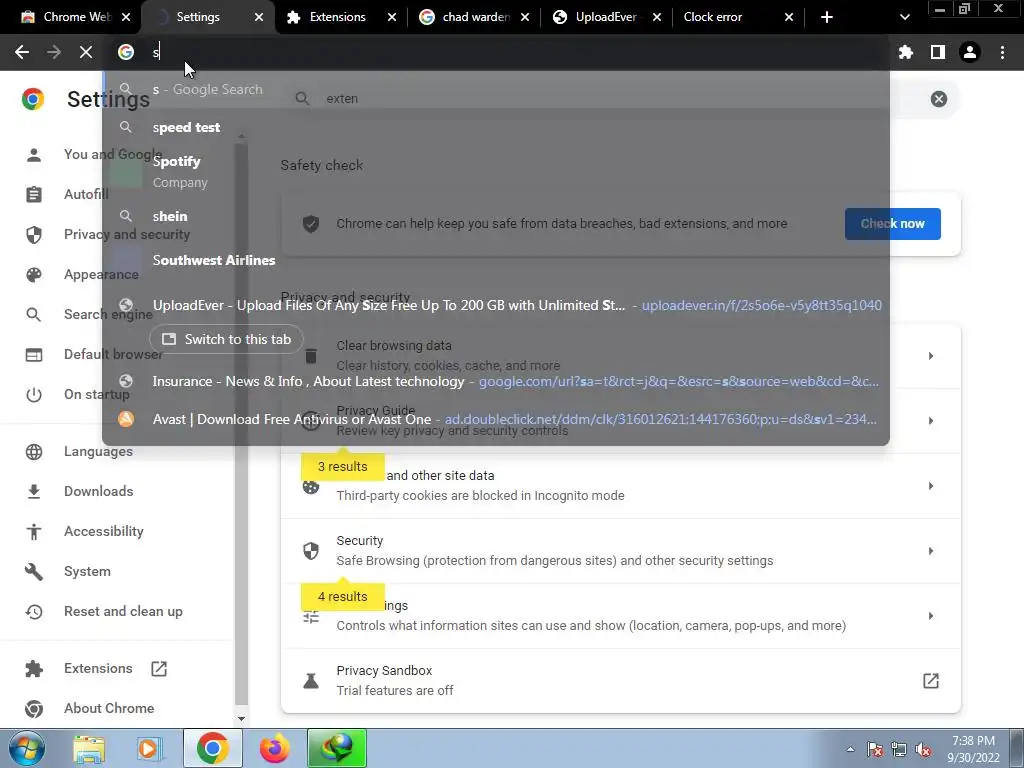Select the Southwest Airlines suggestion
Screen dimensions: 1024x768
[x=496, y=260]
